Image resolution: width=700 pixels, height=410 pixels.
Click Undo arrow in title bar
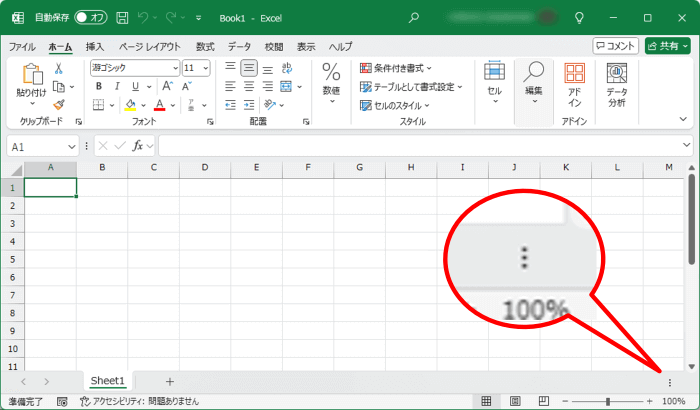[143, 18]
